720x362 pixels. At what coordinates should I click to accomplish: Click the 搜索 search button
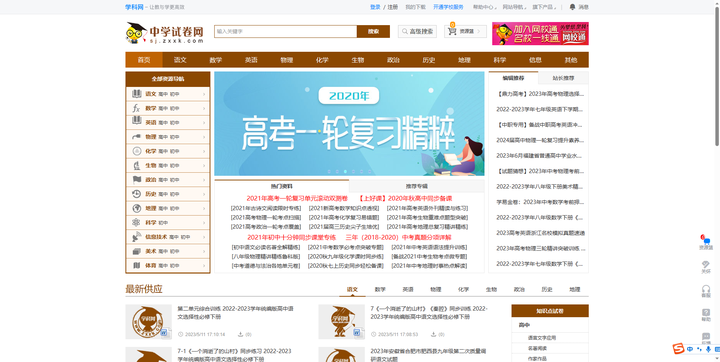click(x=373, y=31)
